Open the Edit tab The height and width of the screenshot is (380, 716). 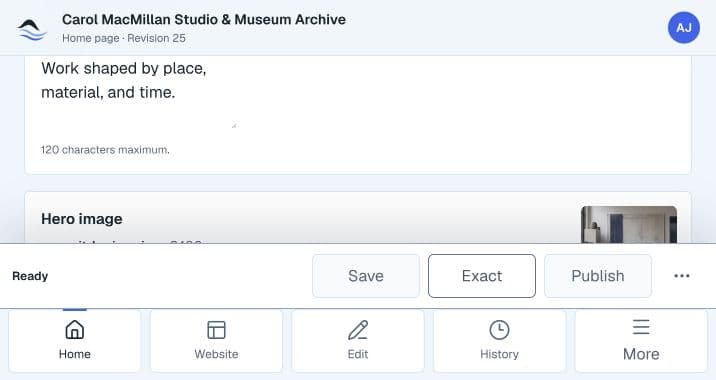point(358,340)
